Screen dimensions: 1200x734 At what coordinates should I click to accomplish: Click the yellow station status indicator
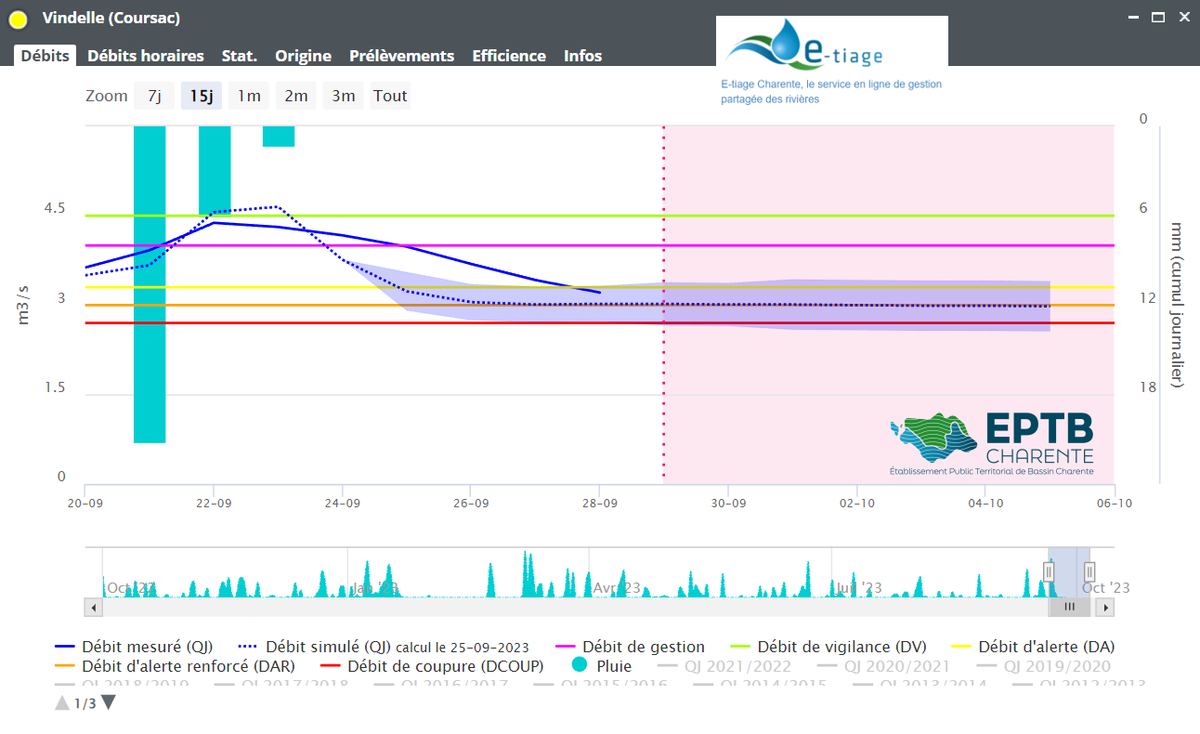18,19
